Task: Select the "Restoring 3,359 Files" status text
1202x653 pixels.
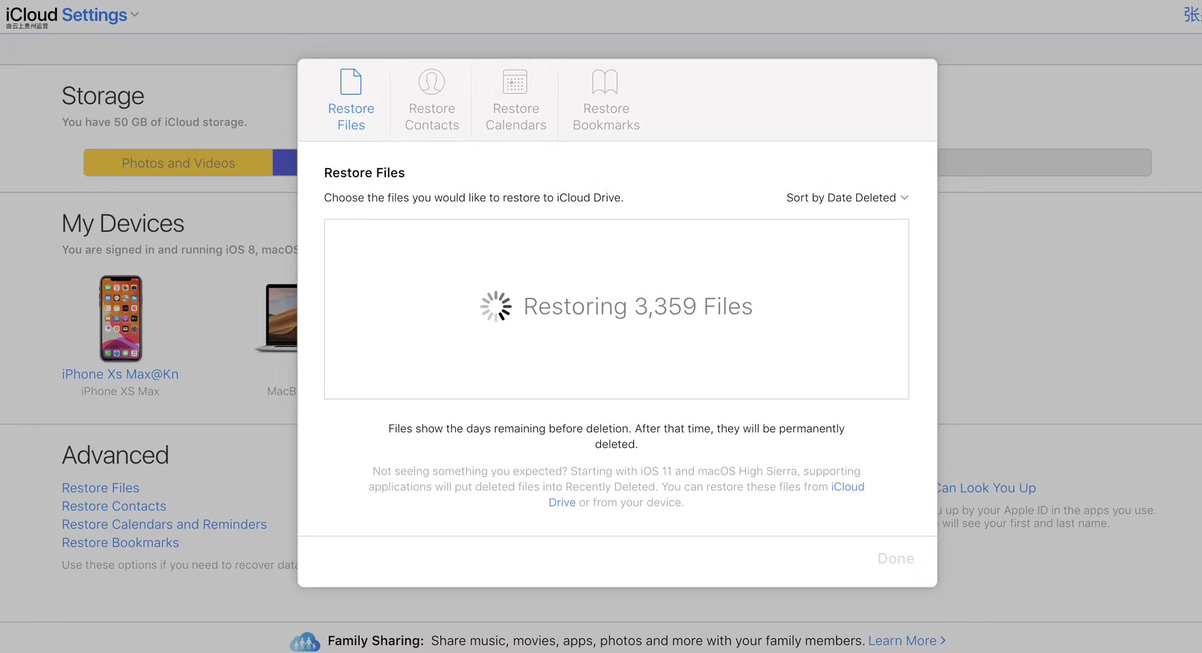Action: pyautogui.click(x=638, y=307)
